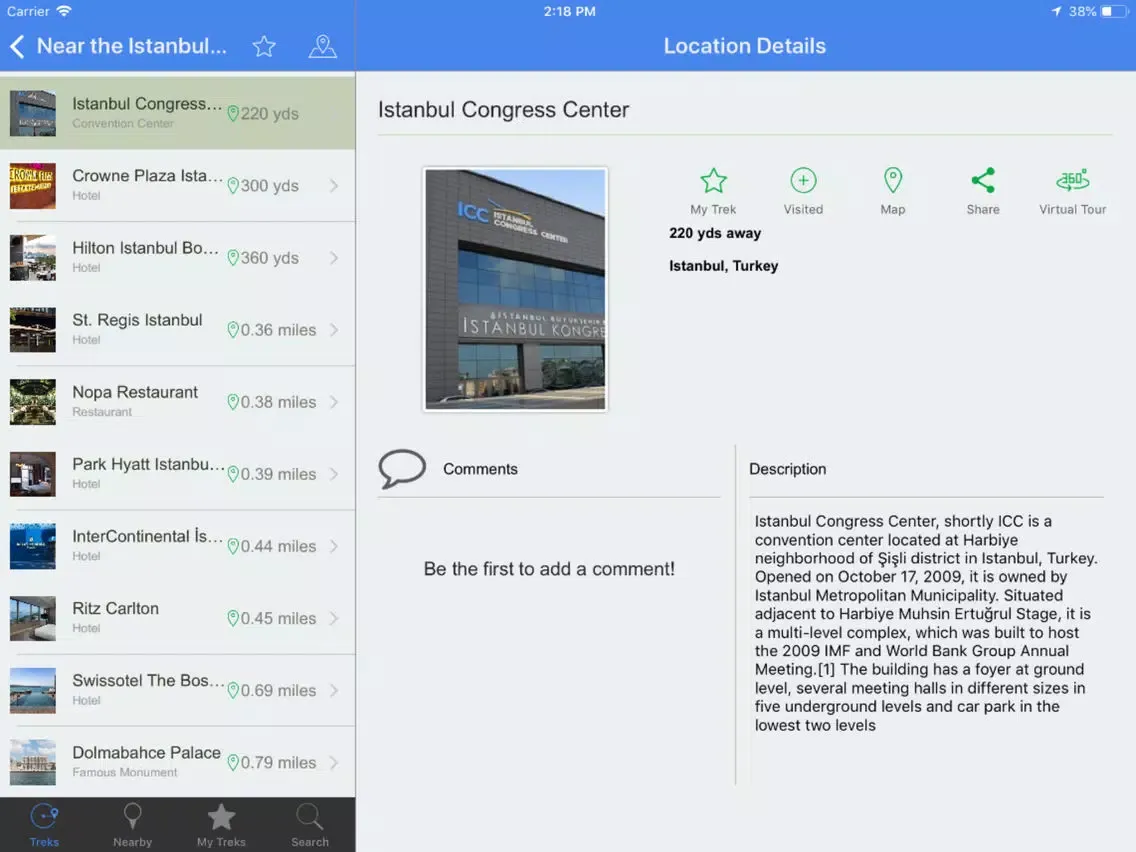The image size is (1136, 852).
Task: Tap the battery icon in status bar
Action: [1113, 11]
